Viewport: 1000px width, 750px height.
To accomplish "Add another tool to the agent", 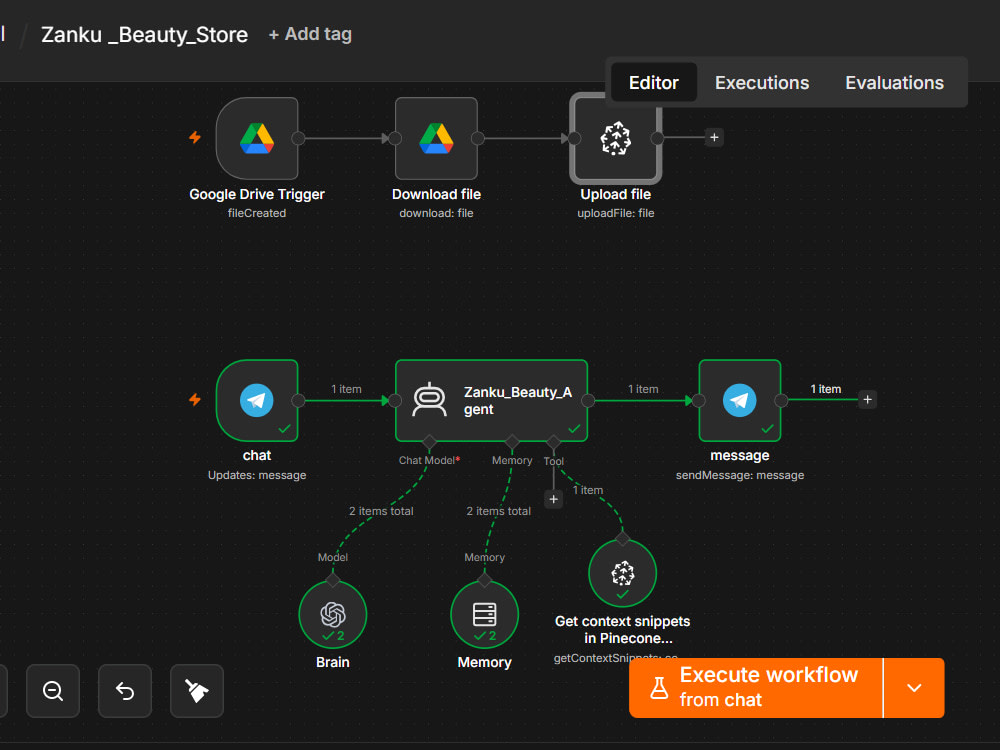I will click(x=554, y=499).
